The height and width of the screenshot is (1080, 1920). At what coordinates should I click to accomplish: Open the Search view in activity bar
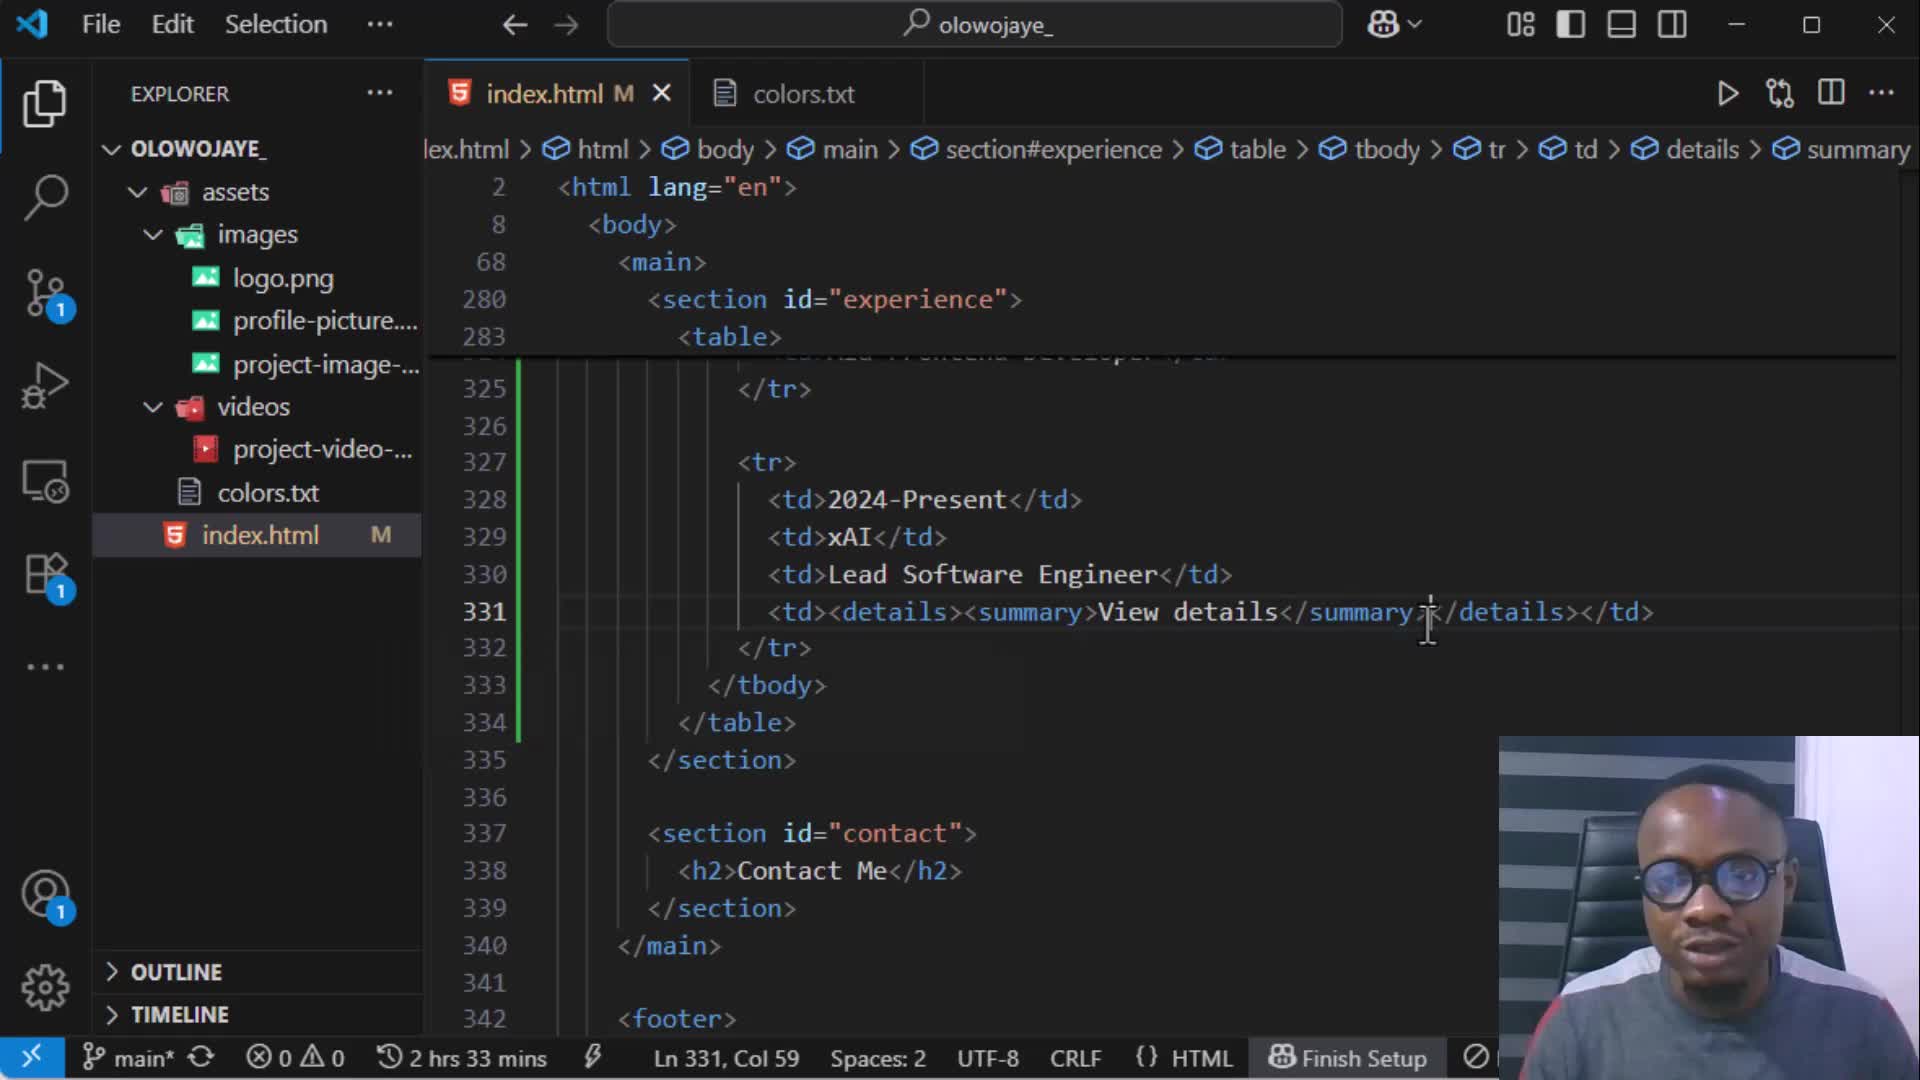tap(45, 197)
